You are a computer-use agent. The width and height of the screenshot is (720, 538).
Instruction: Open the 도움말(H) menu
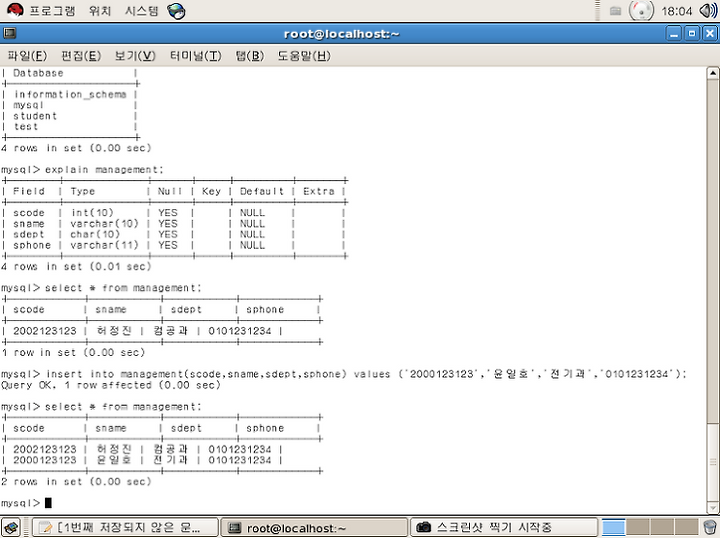[x=304, y=56]
